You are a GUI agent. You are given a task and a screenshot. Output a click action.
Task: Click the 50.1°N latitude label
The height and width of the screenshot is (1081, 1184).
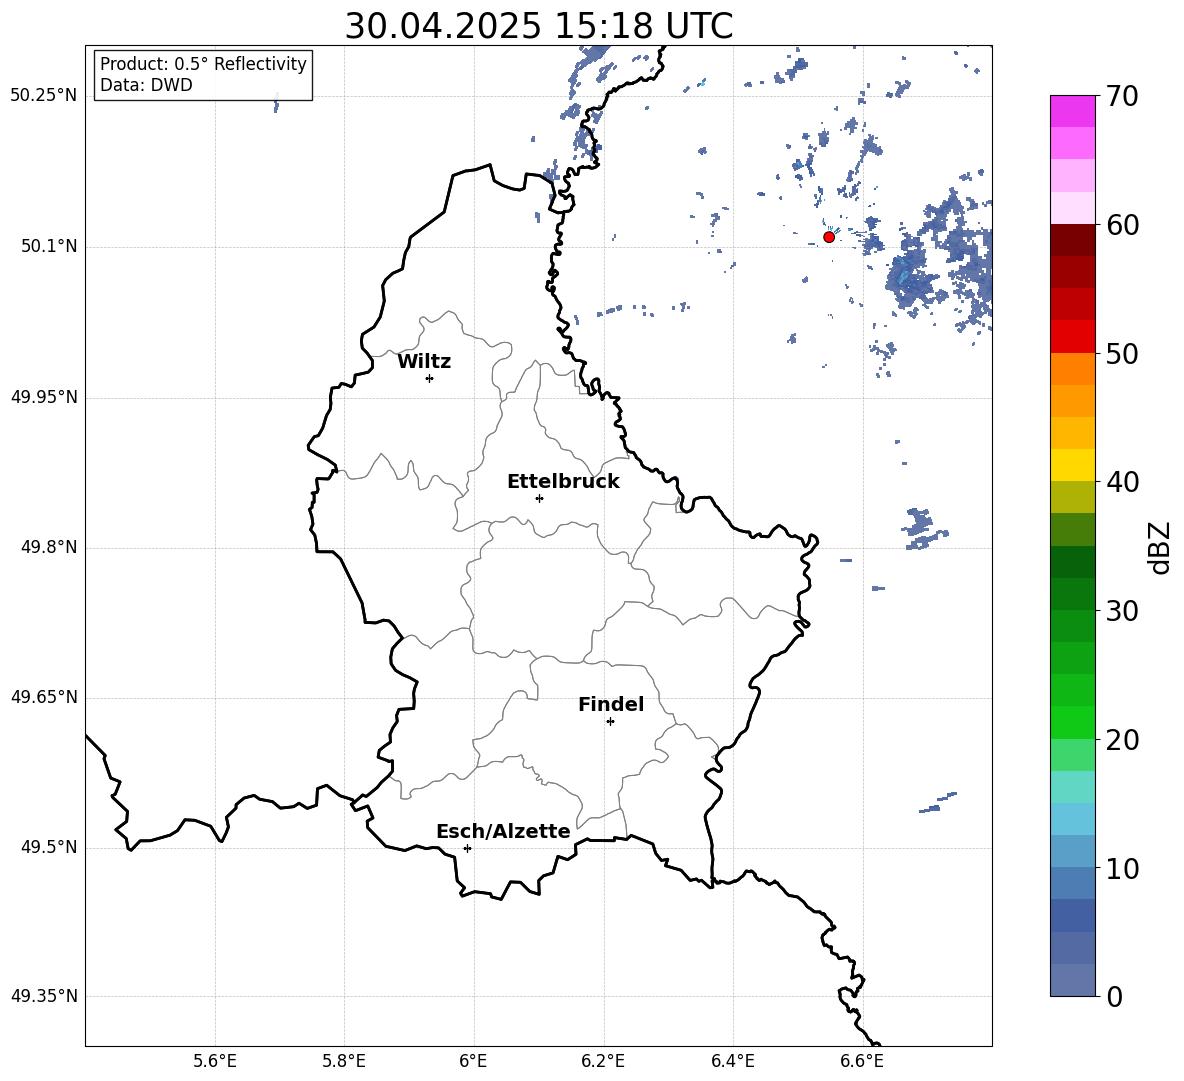pos(50,247)
